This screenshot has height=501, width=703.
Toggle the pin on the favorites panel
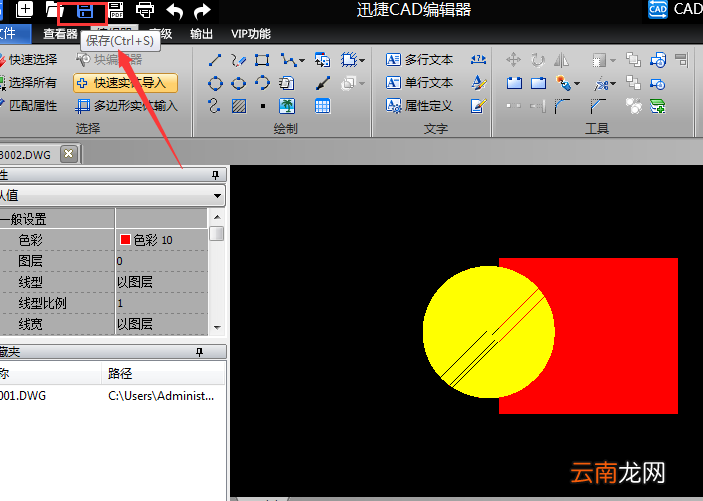[200, 352]
